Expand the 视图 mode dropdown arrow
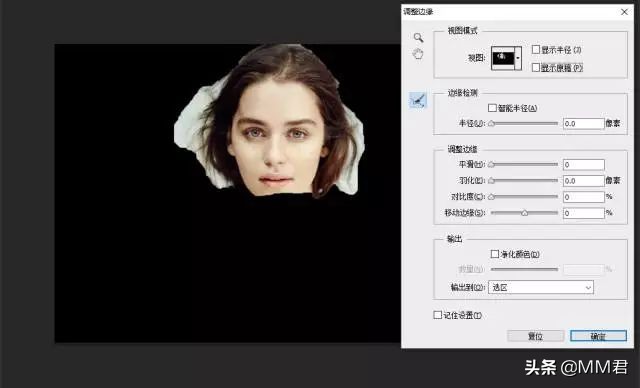The width and height of the screenshot is (640, 388). tap(518, 58)
